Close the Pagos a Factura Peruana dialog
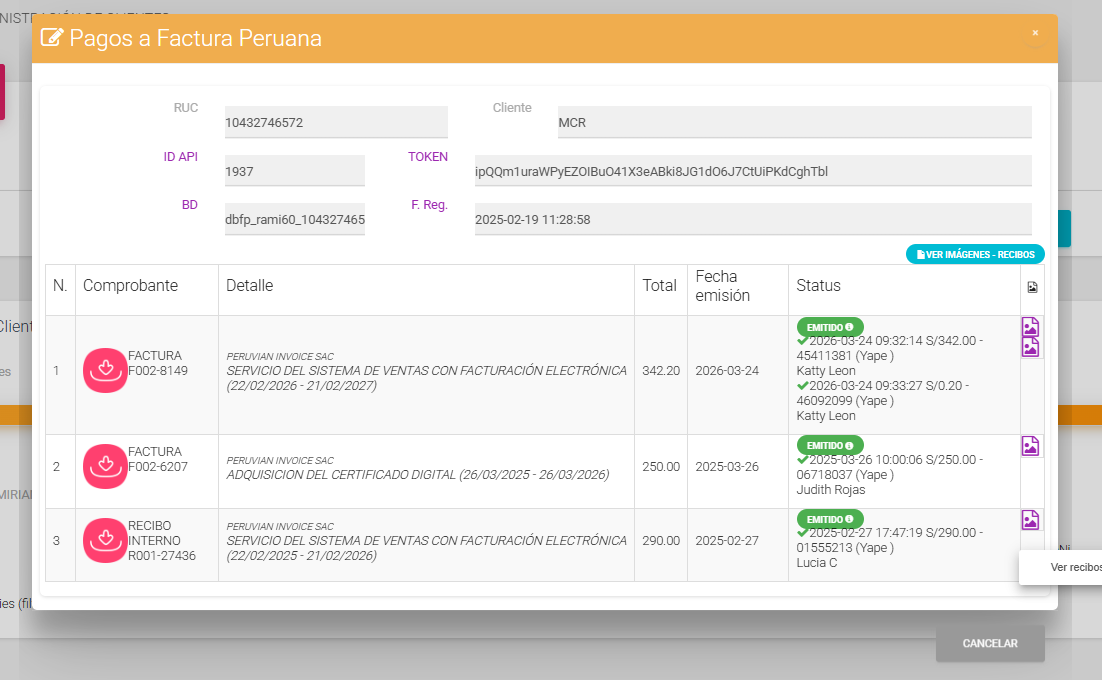The width and height of the screenshot is (1102, 680). point(1035,33)
